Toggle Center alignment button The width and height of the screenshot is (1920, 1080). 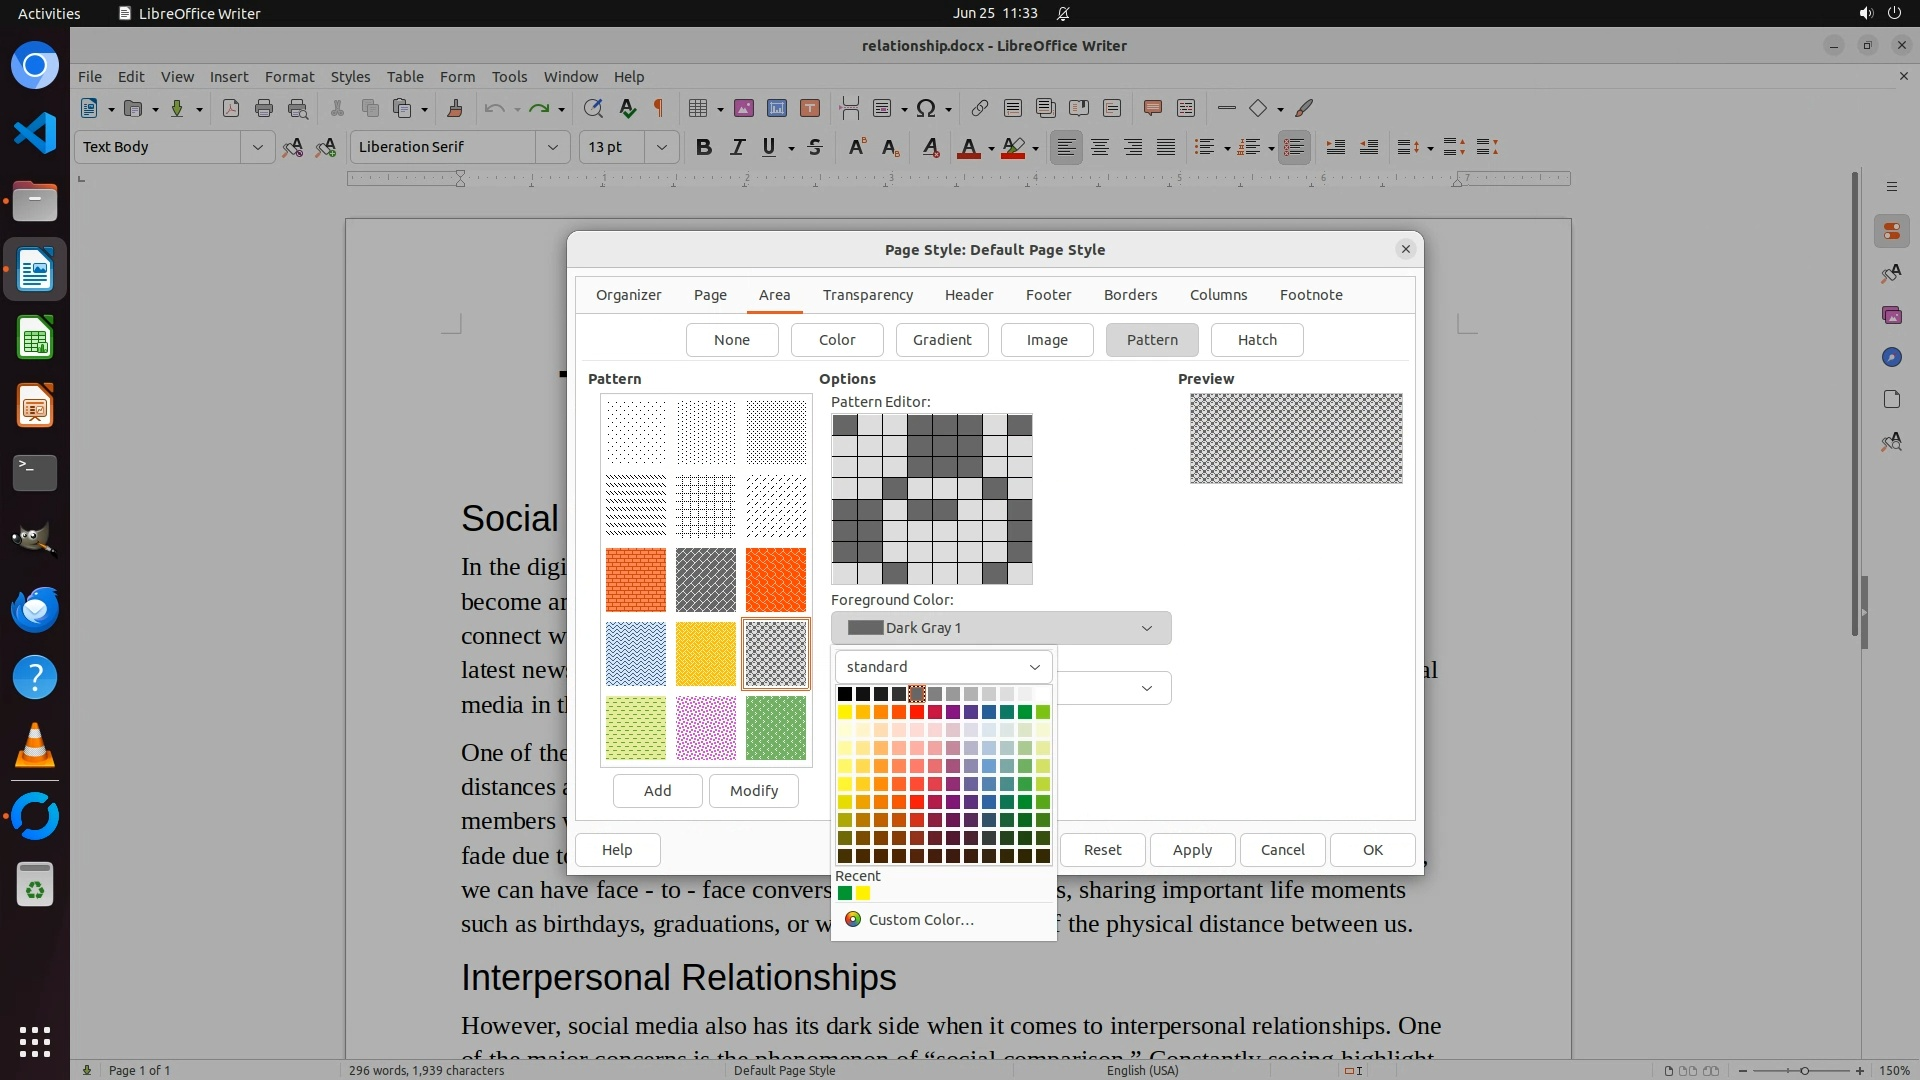[1100, 147]
